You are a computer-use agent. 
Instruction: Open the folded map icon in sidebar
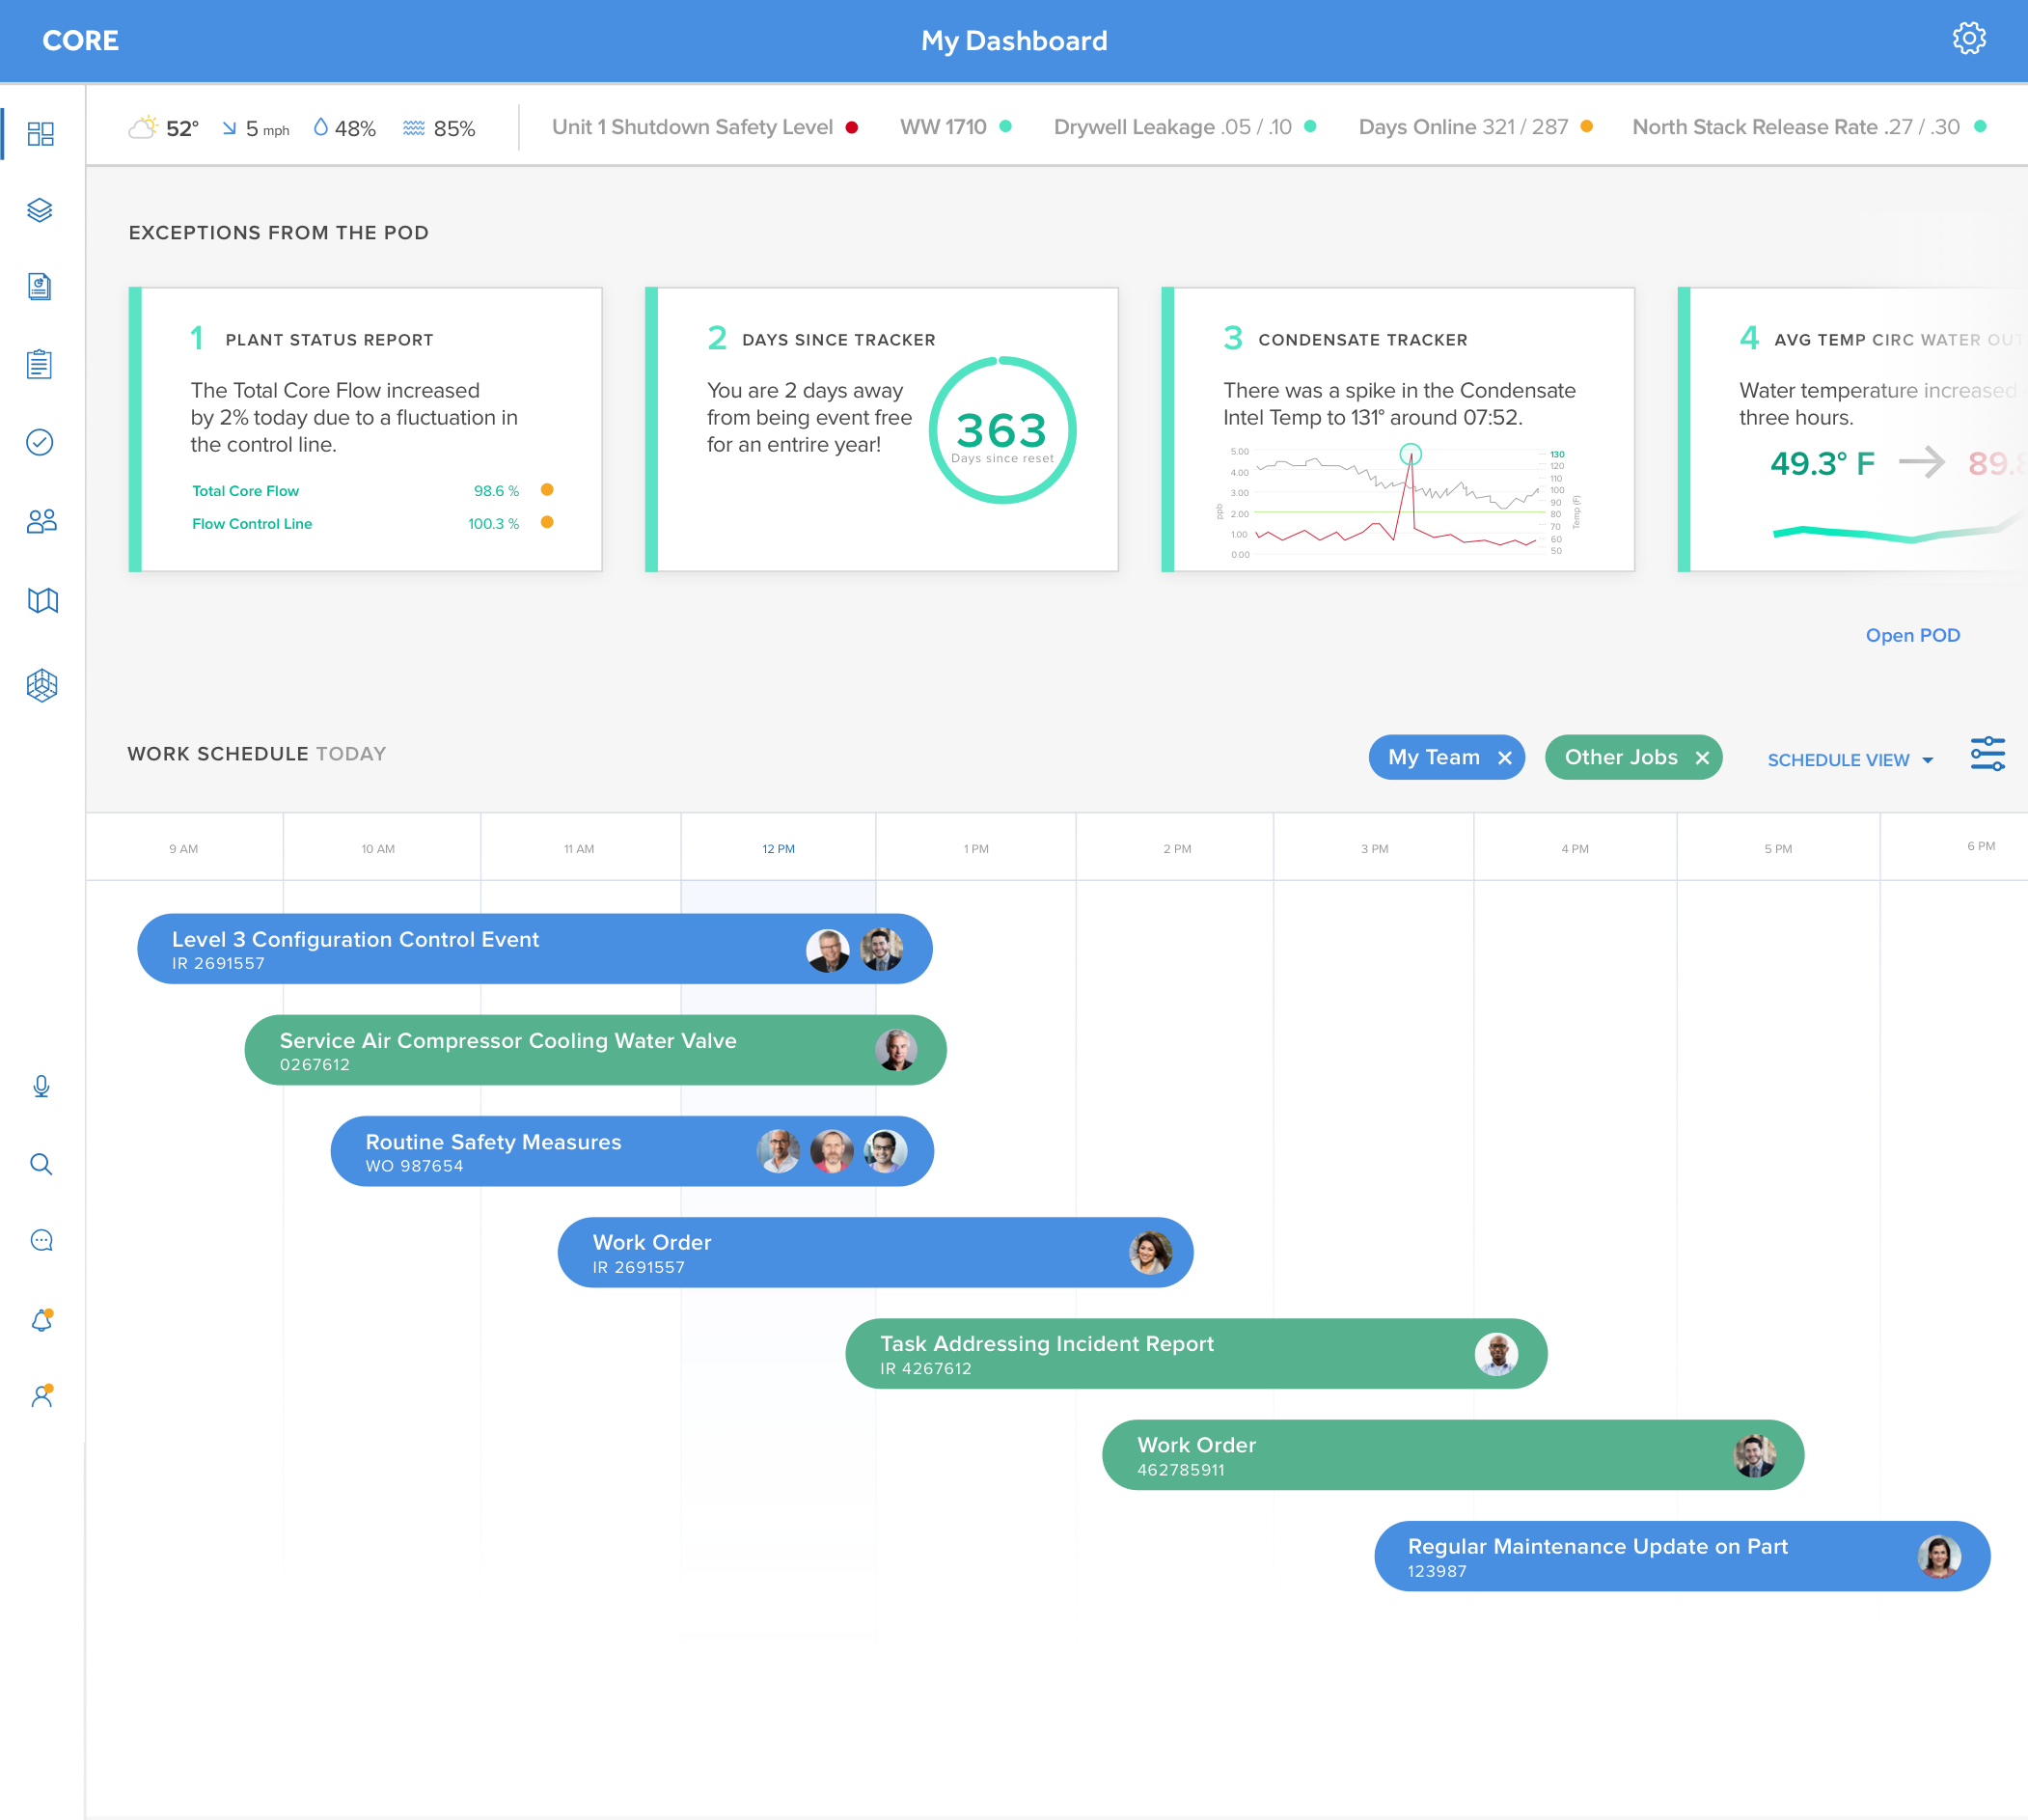tap(42, 600)
